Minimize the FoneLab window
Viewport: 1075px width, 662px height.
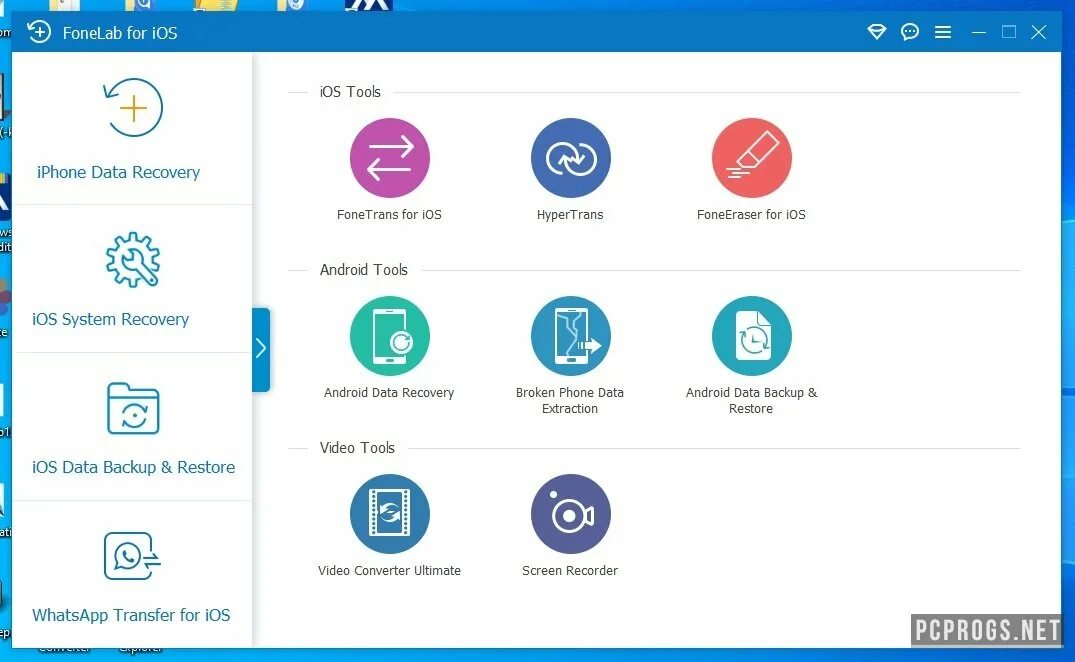point(979,32)
